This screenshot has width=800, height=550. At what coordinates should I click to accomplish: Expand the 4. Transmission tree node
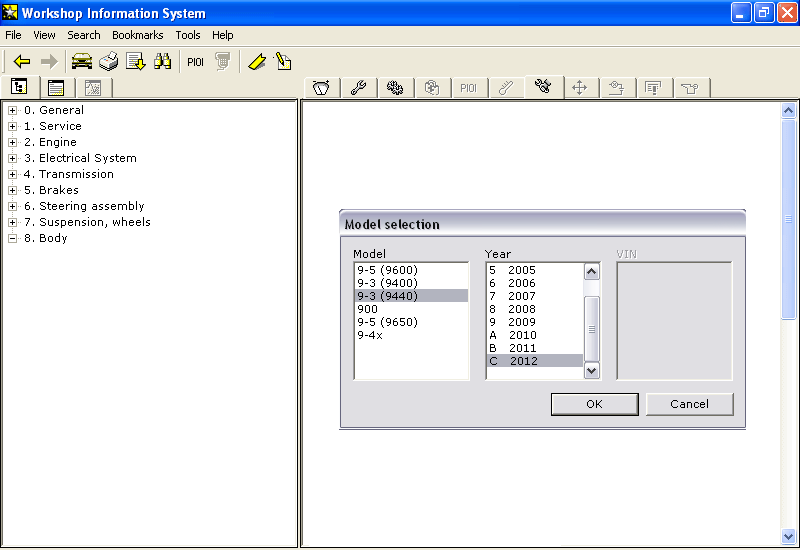(x=12, y=174)
